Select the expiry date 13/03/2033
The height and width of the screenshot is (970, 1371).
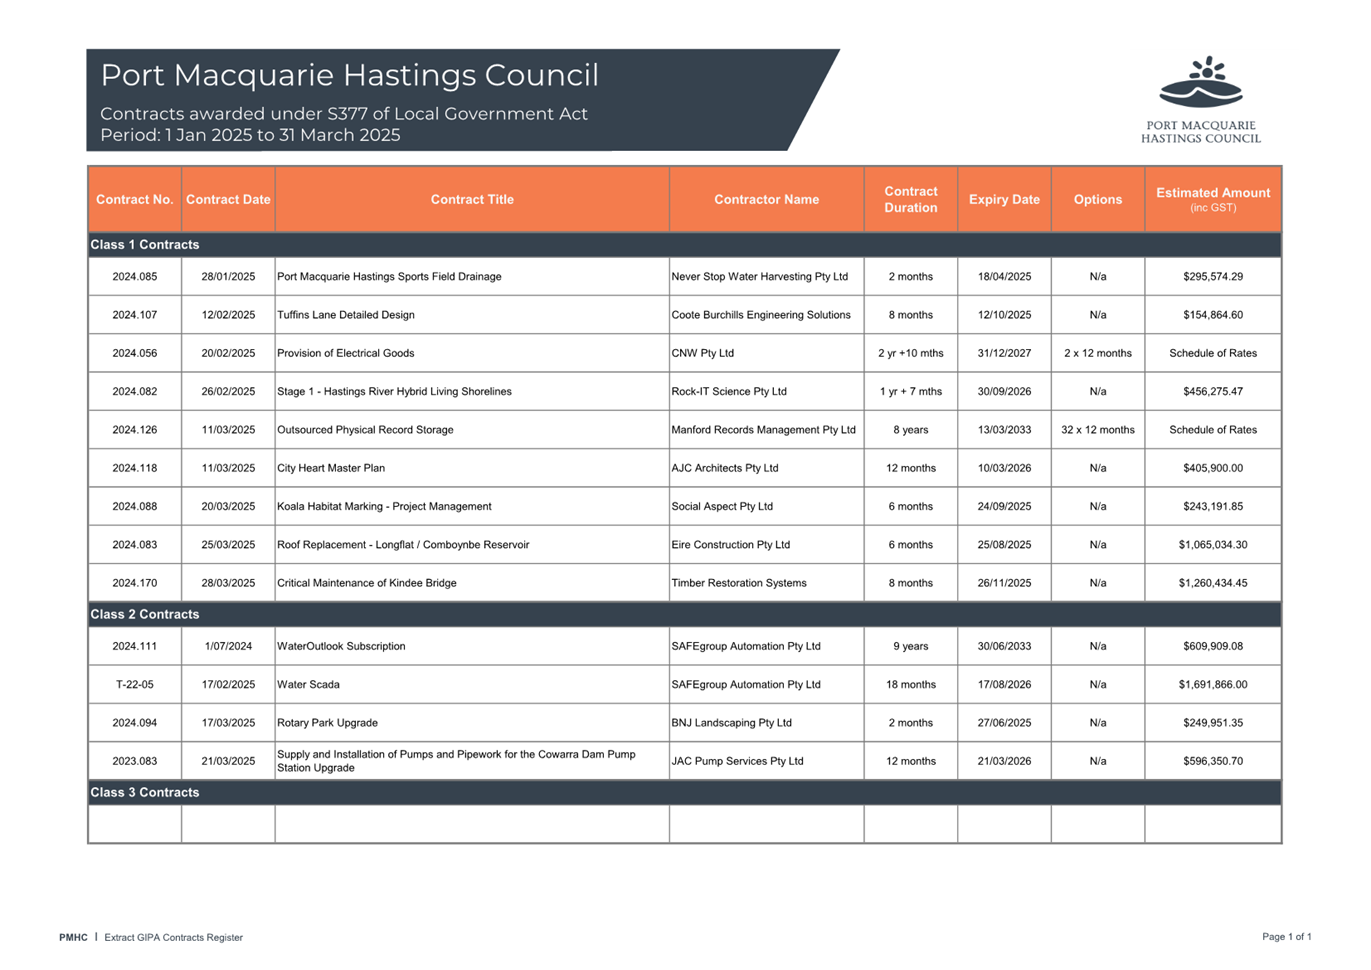click(x=1004, y=430)
